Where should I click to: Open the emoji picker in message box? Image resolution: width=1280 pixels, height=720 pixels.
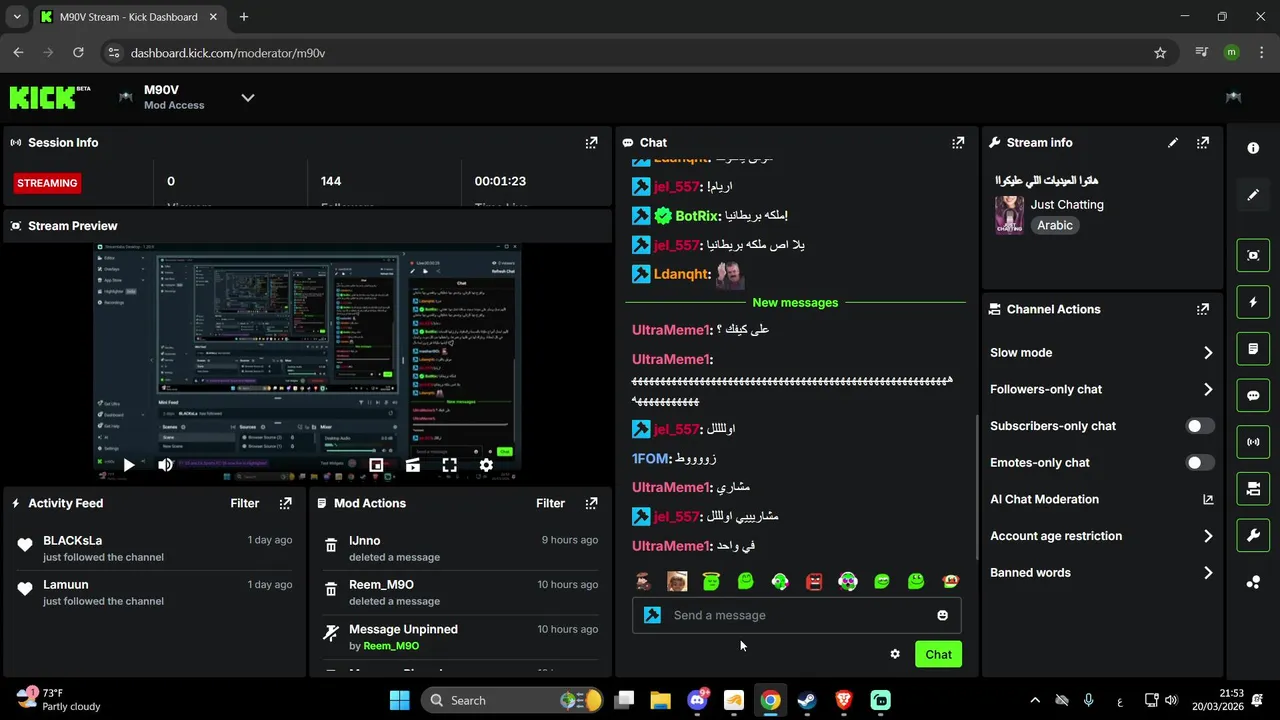(942, 615)
